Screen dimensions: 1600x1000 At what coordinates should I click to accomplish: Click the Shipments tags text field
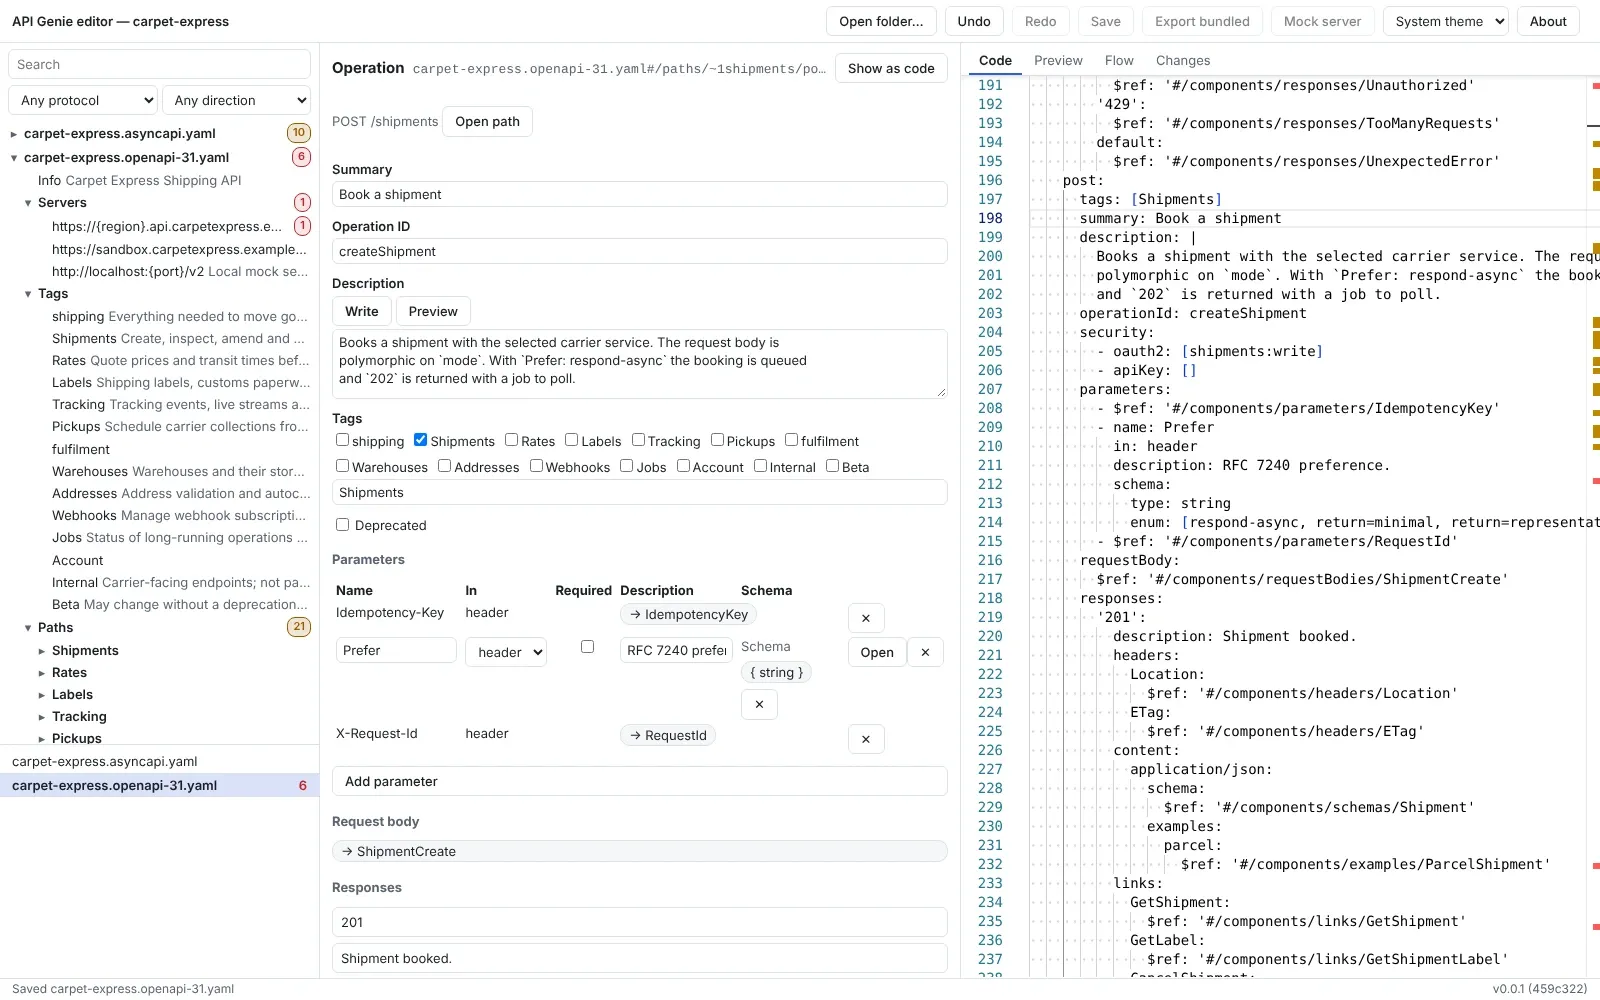640,492
